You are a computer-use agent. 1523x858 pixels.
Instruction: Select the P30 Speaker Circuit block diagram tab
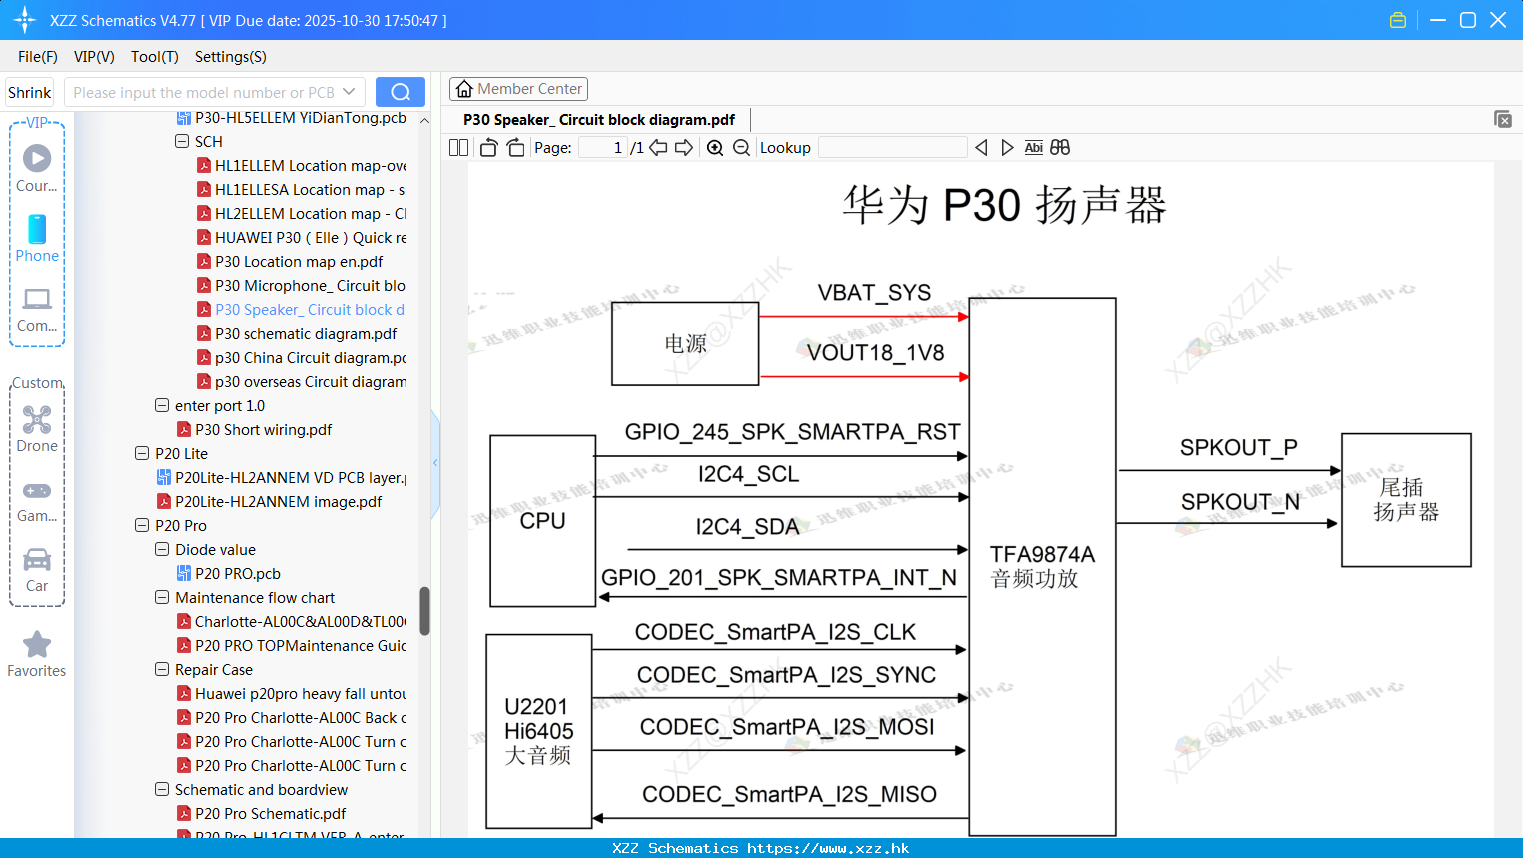pos(599,119)
